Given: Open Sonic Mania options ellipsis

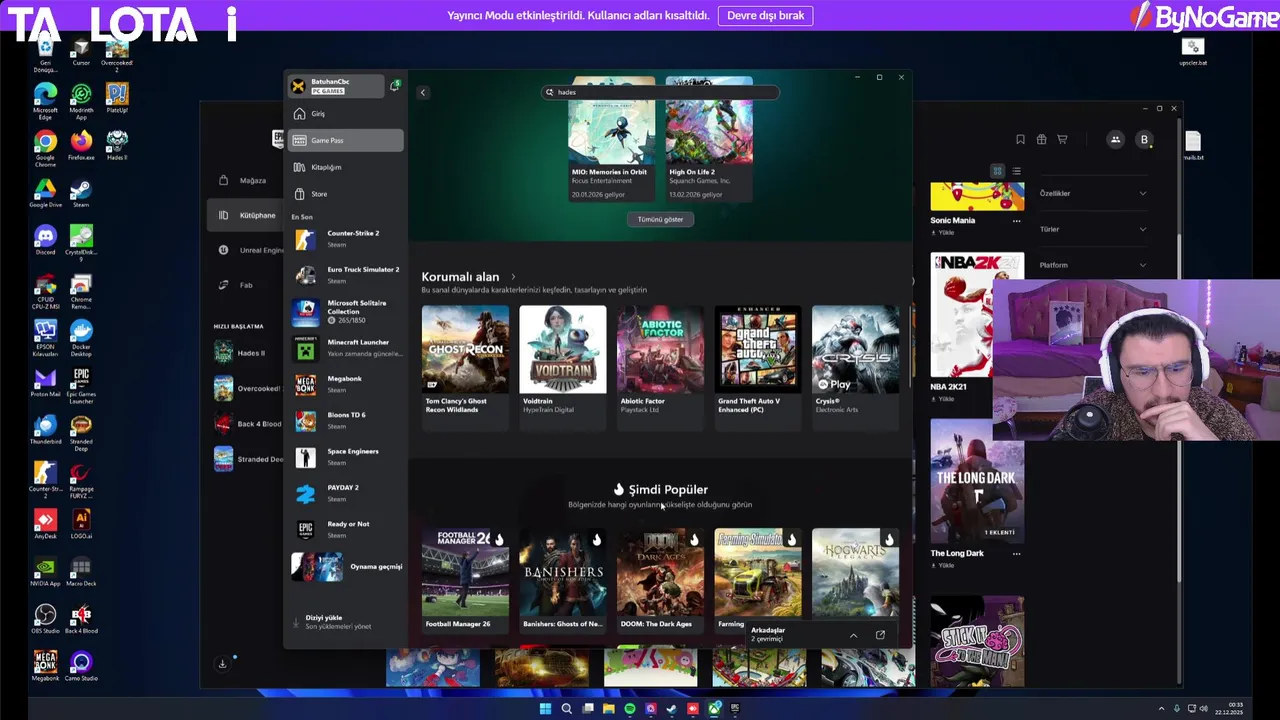Looking at the screenshot, I should pyautogui.click(x=1017, y=221).
